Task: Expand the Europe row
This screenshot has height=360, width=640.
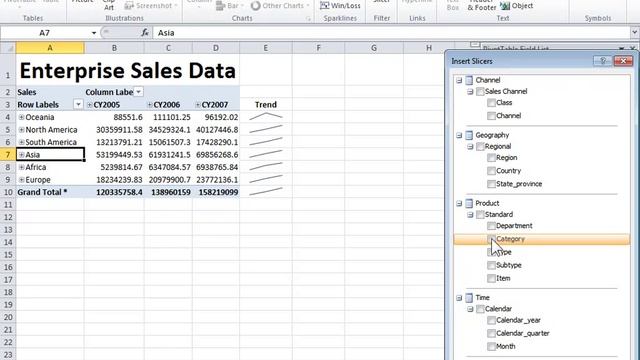Action: [x=22, y=180]
